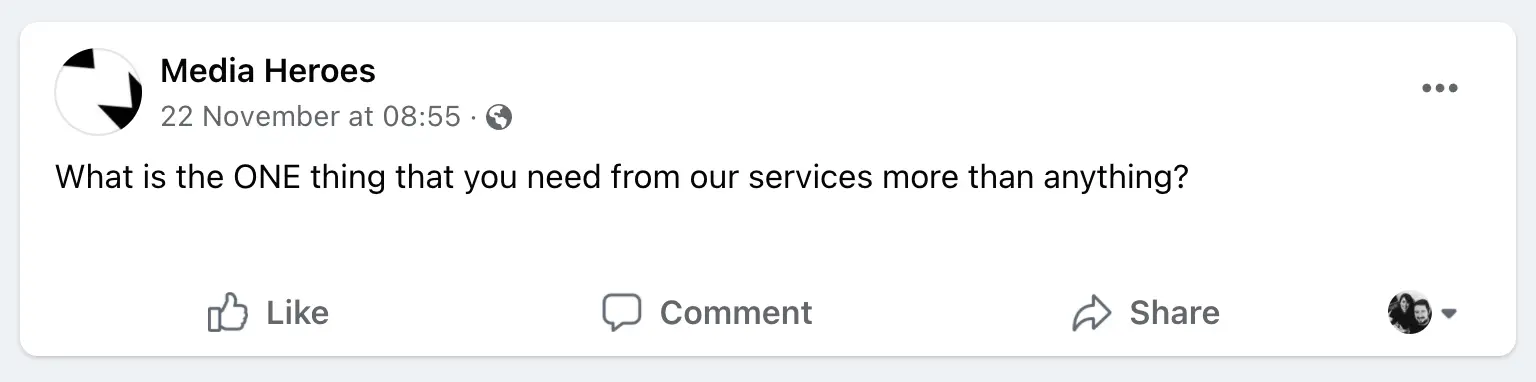Click the Comment button label

(x=736, y=312)
